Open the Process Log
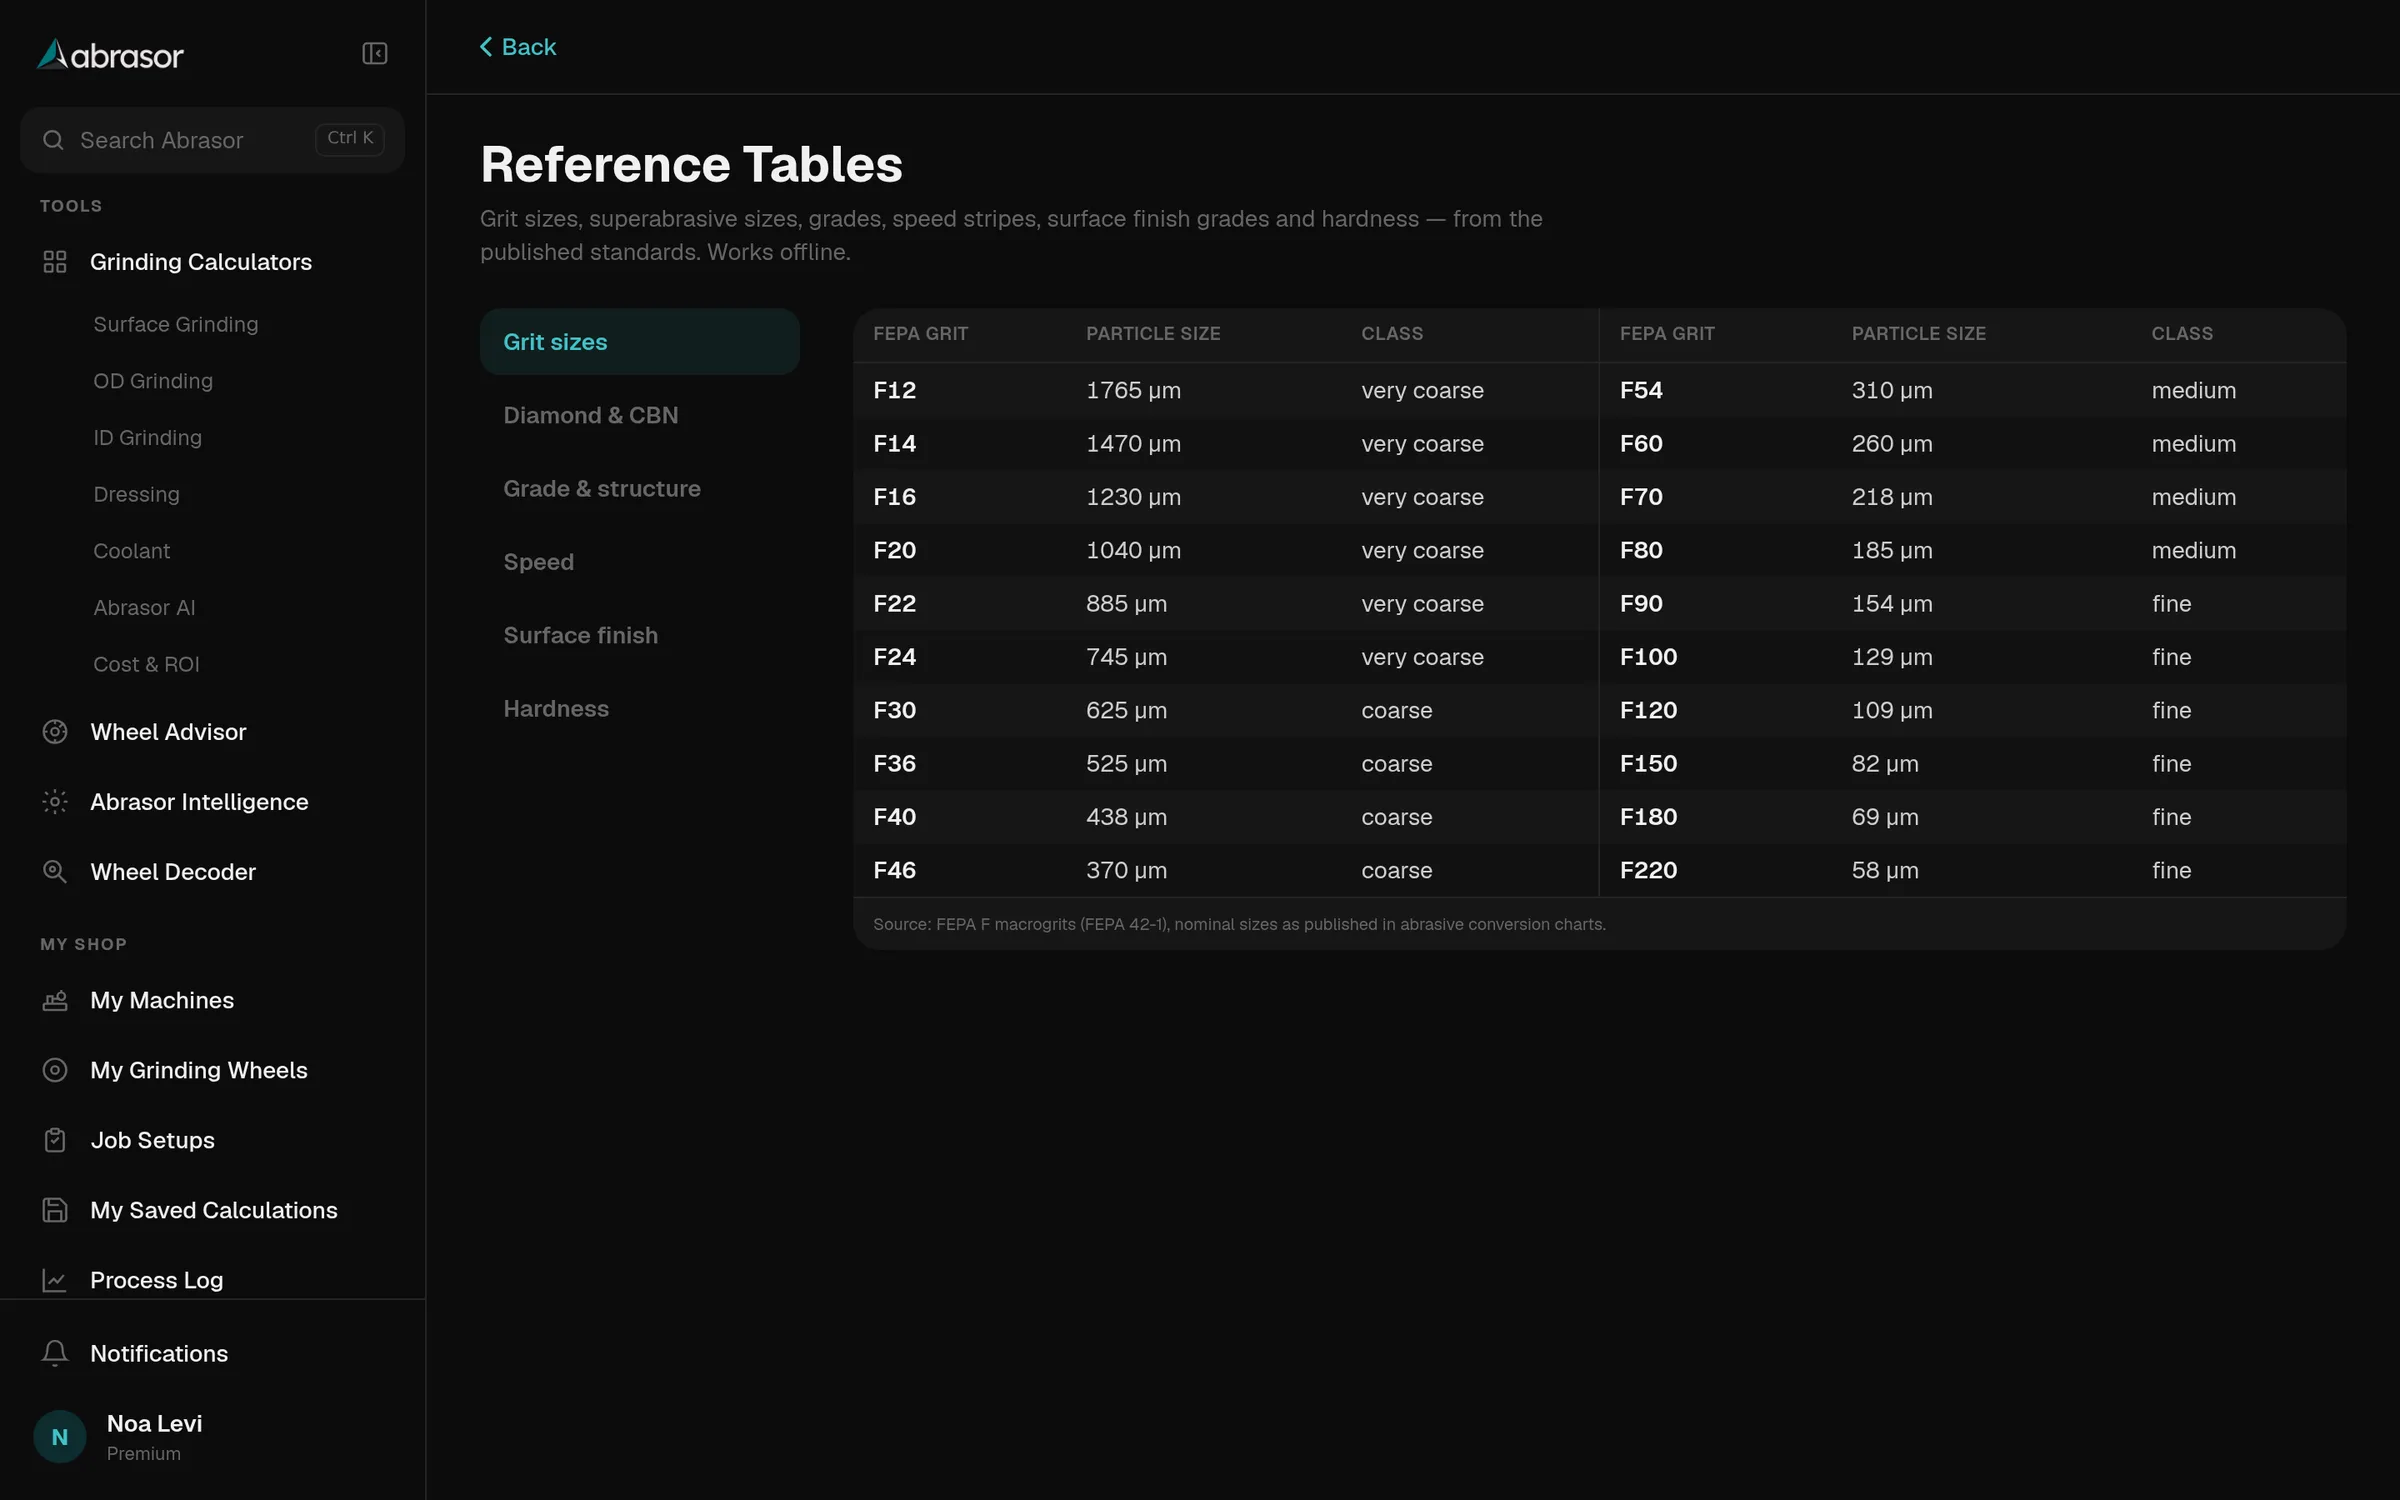Viewport: 2400px width, 1500px height. pyautogui.click(x=212, y=1280)
